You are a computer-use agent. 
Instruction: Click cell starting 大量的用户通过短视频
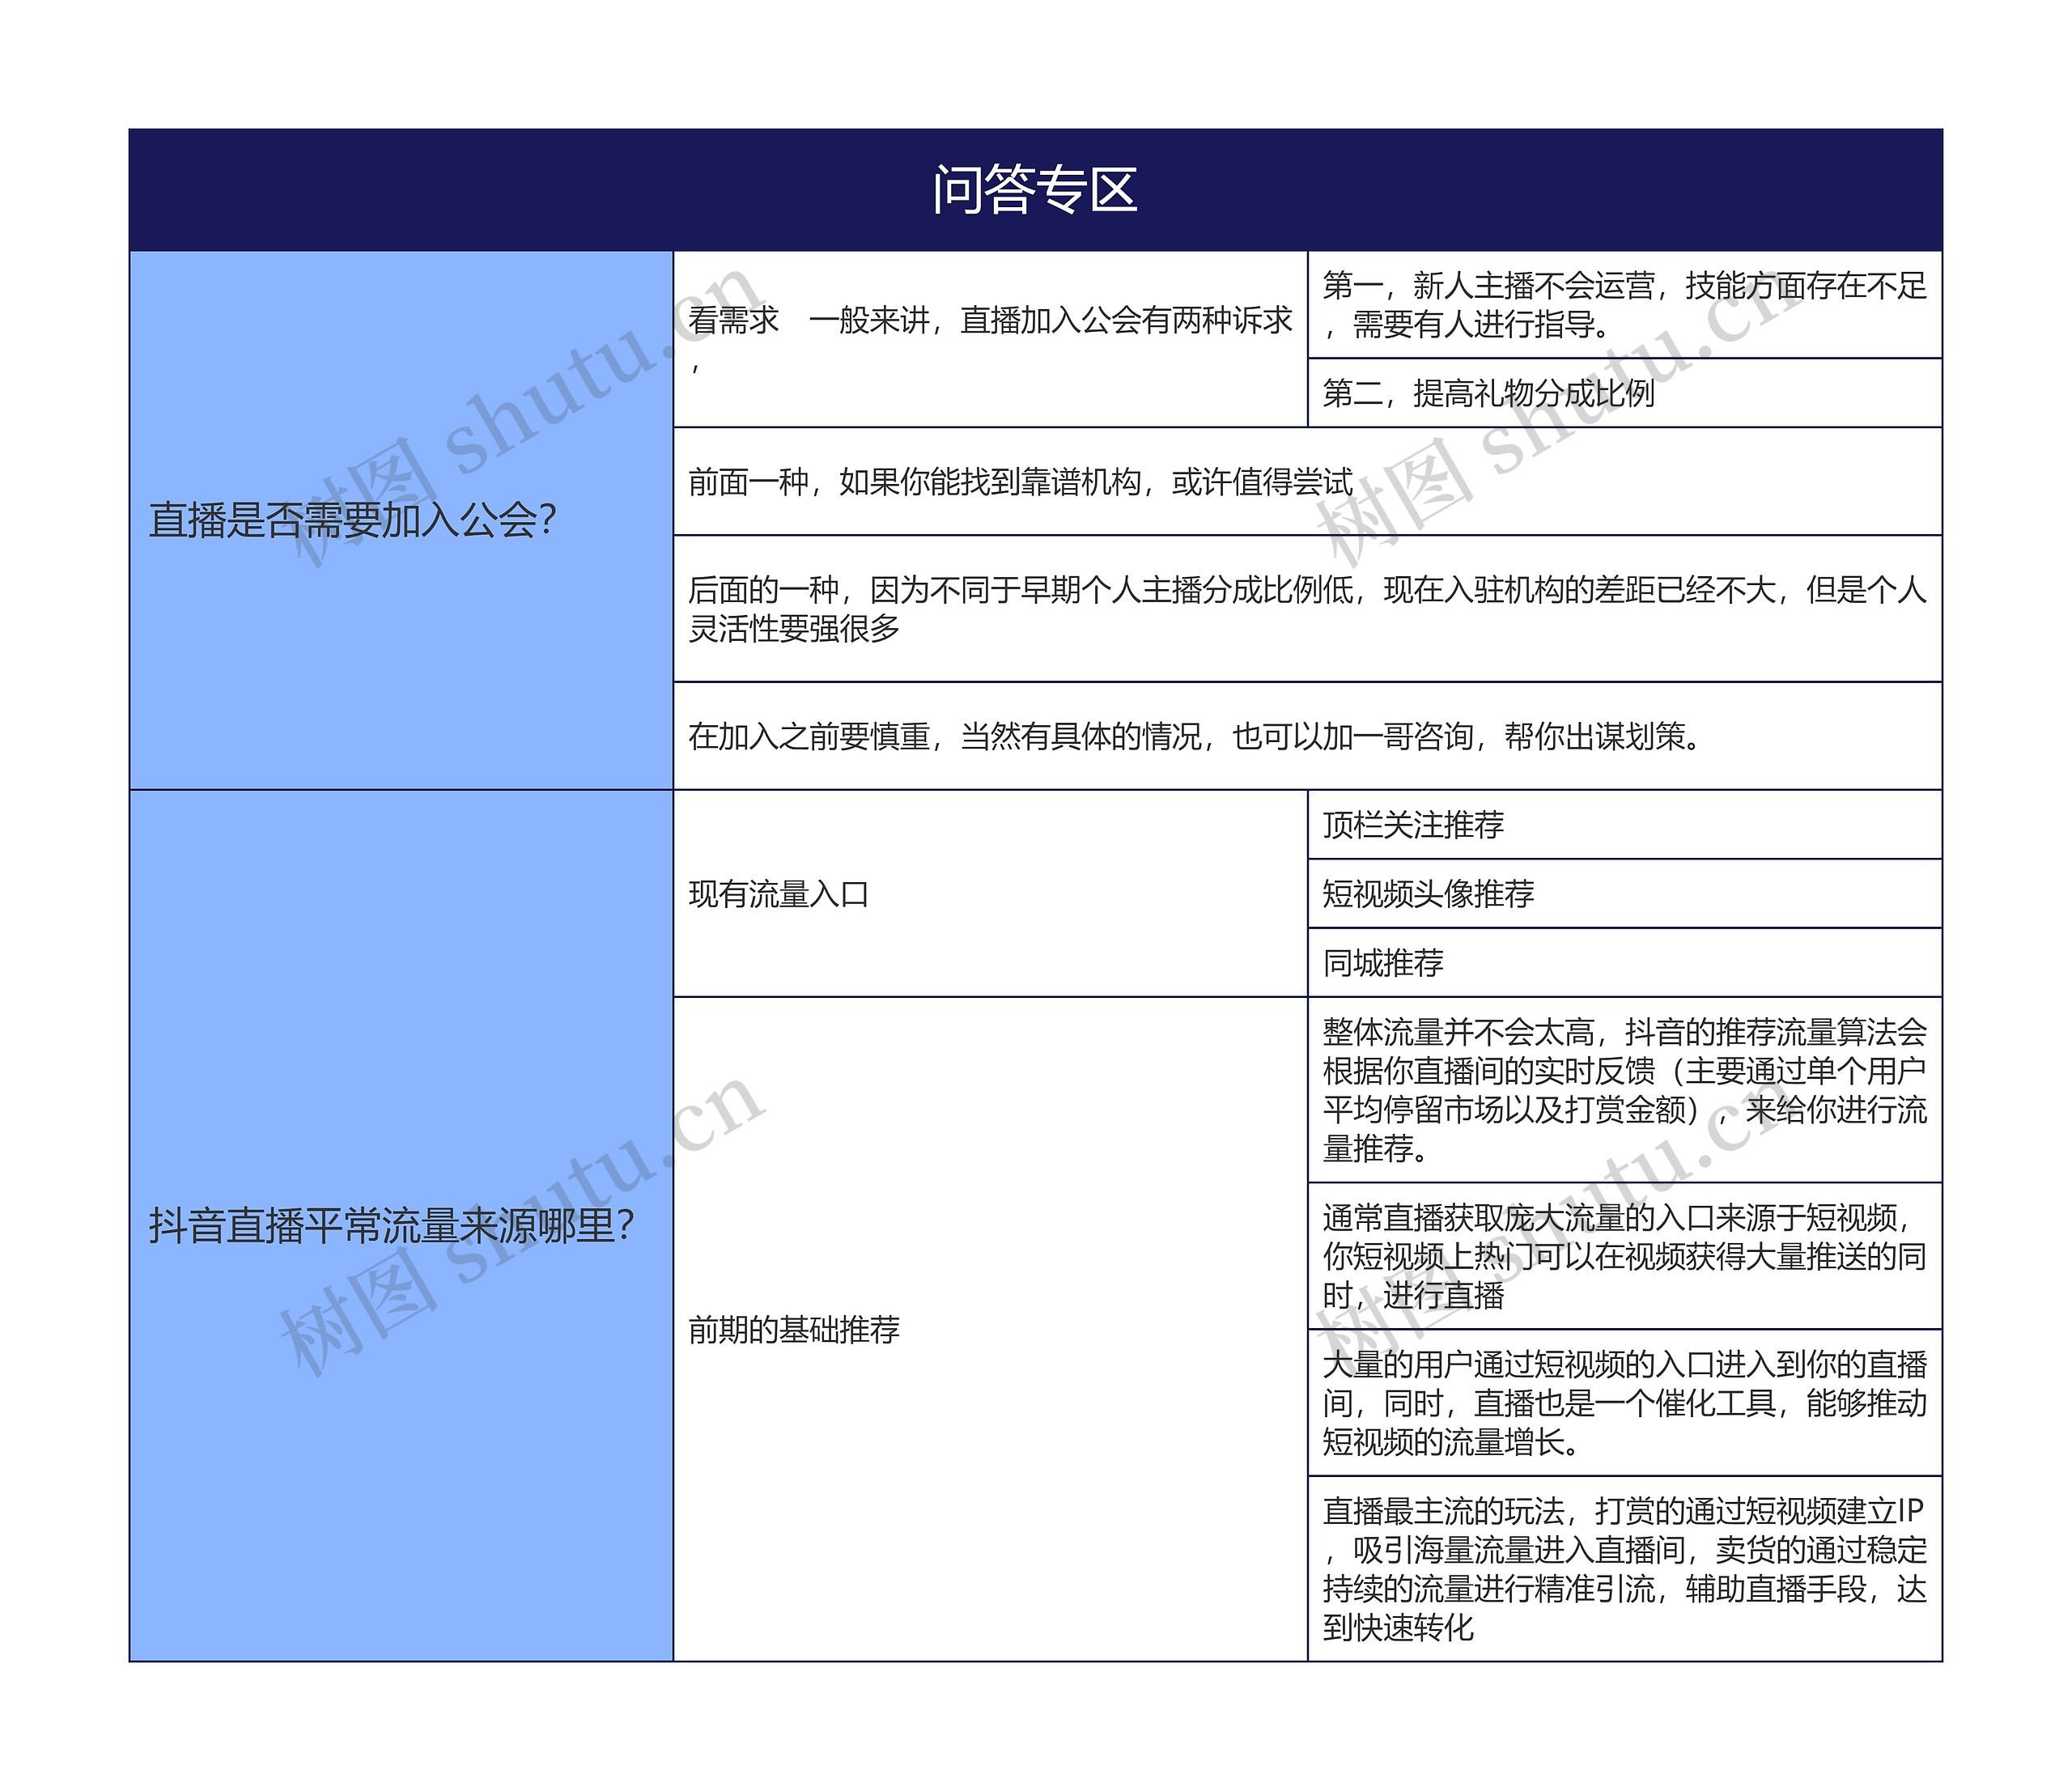(x=1625, y=1403)
